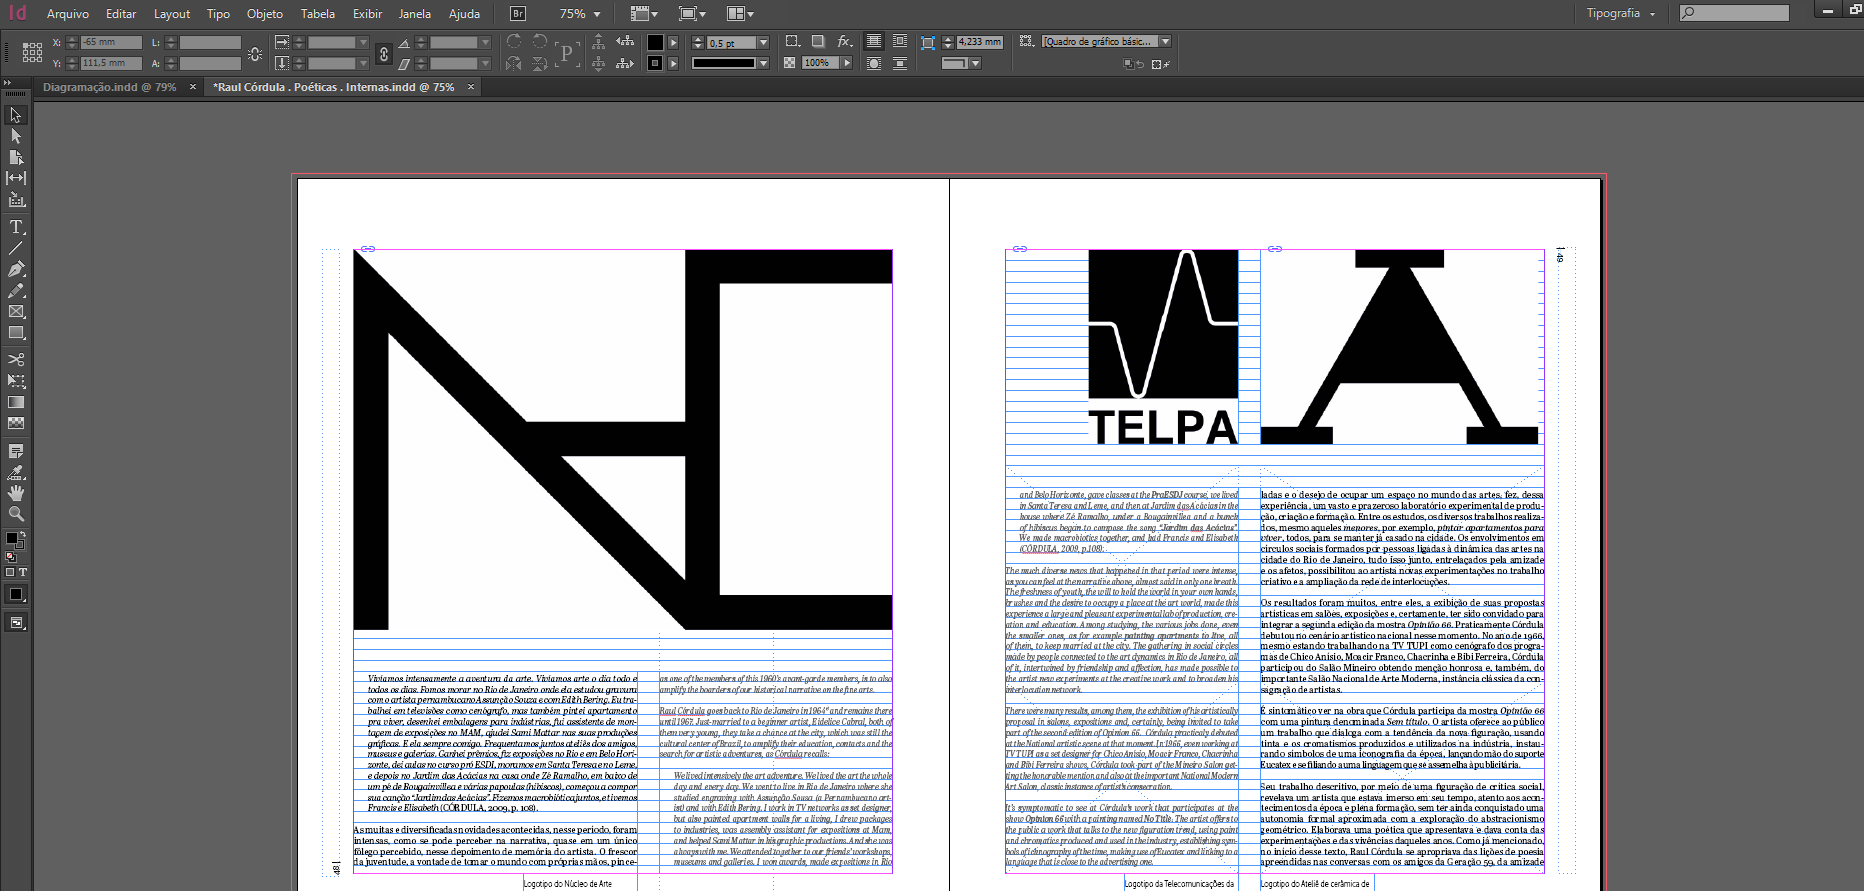Select the Gap tool
Image resolution: width=1864 pixels, height=891 pixels.
point(16,178)
